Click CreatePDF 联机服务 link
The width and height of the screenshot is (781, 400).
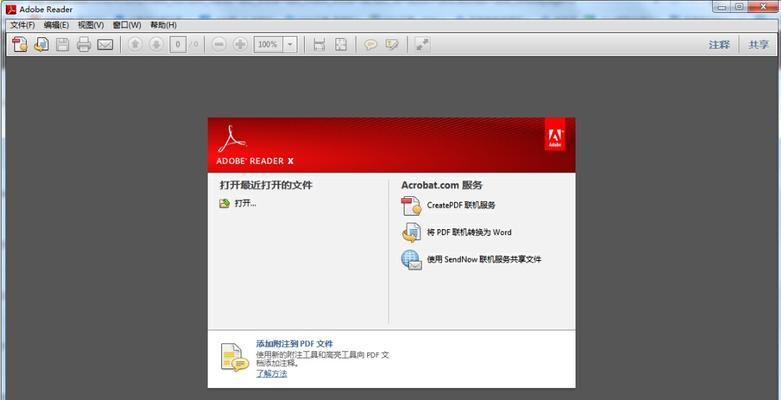click(x=461, y=205)
